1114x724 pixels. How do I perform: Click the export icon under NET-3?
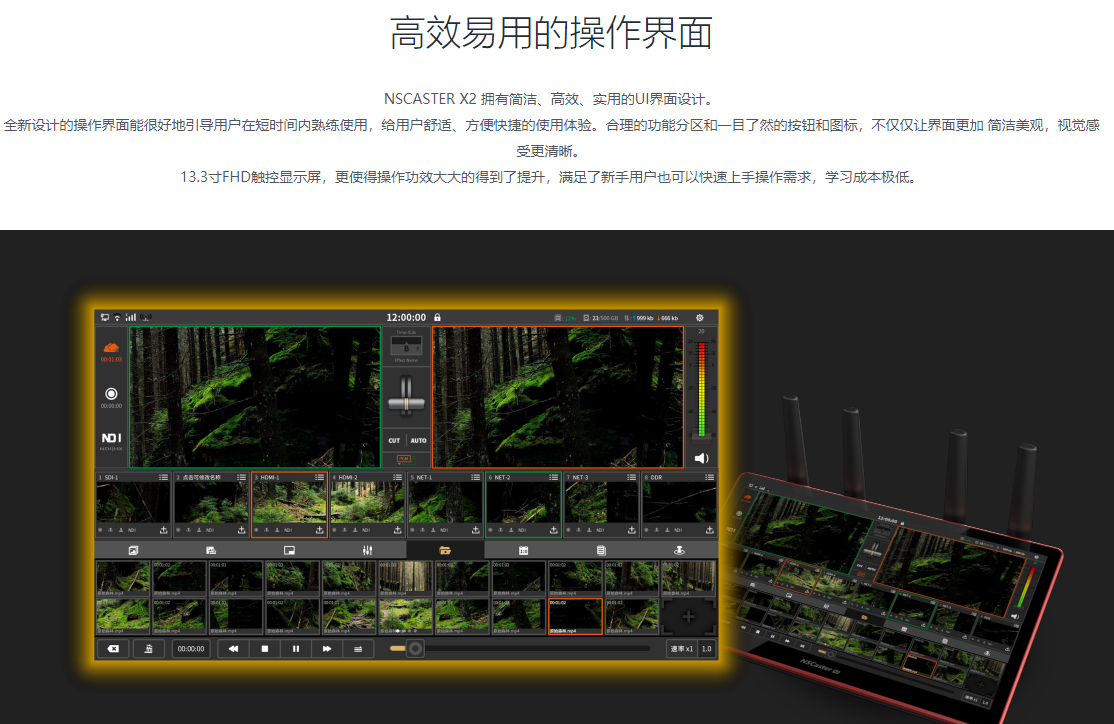tap(632, 530)
